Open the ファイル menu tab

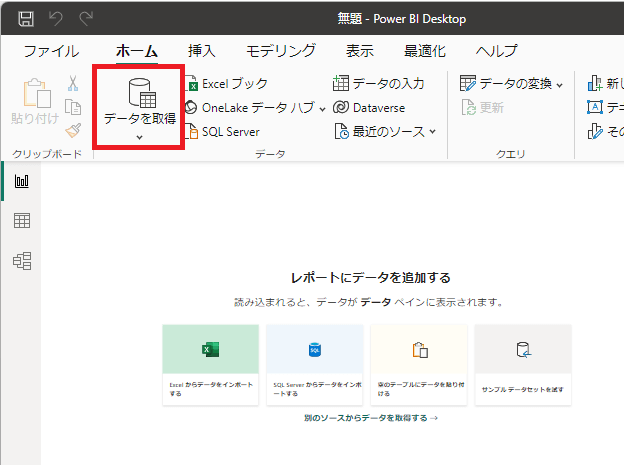click(x=51, y=51)
